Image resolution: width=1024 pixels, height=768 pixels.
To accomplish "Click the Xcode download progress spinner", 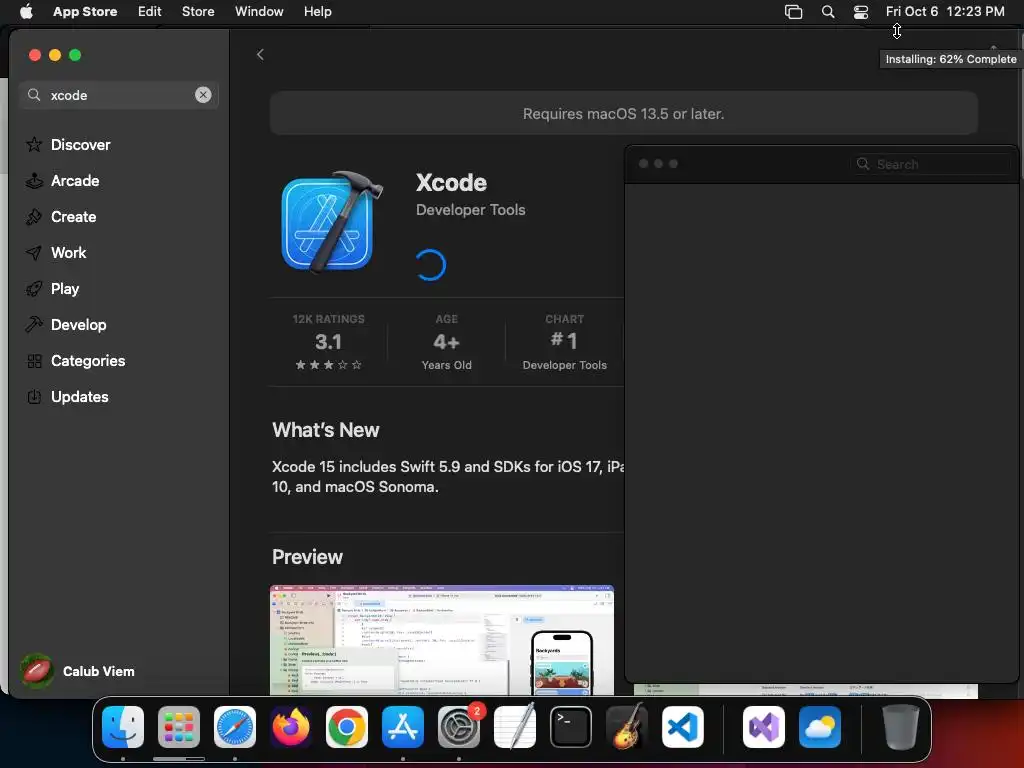I will (x=430, y=264).
